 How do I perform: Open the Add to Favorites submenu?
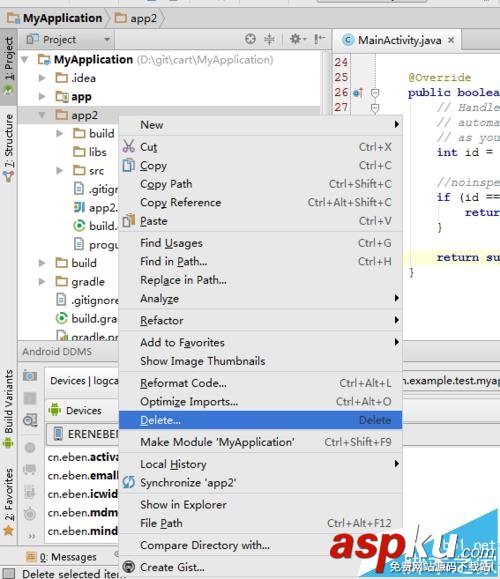tap(260, 342)
